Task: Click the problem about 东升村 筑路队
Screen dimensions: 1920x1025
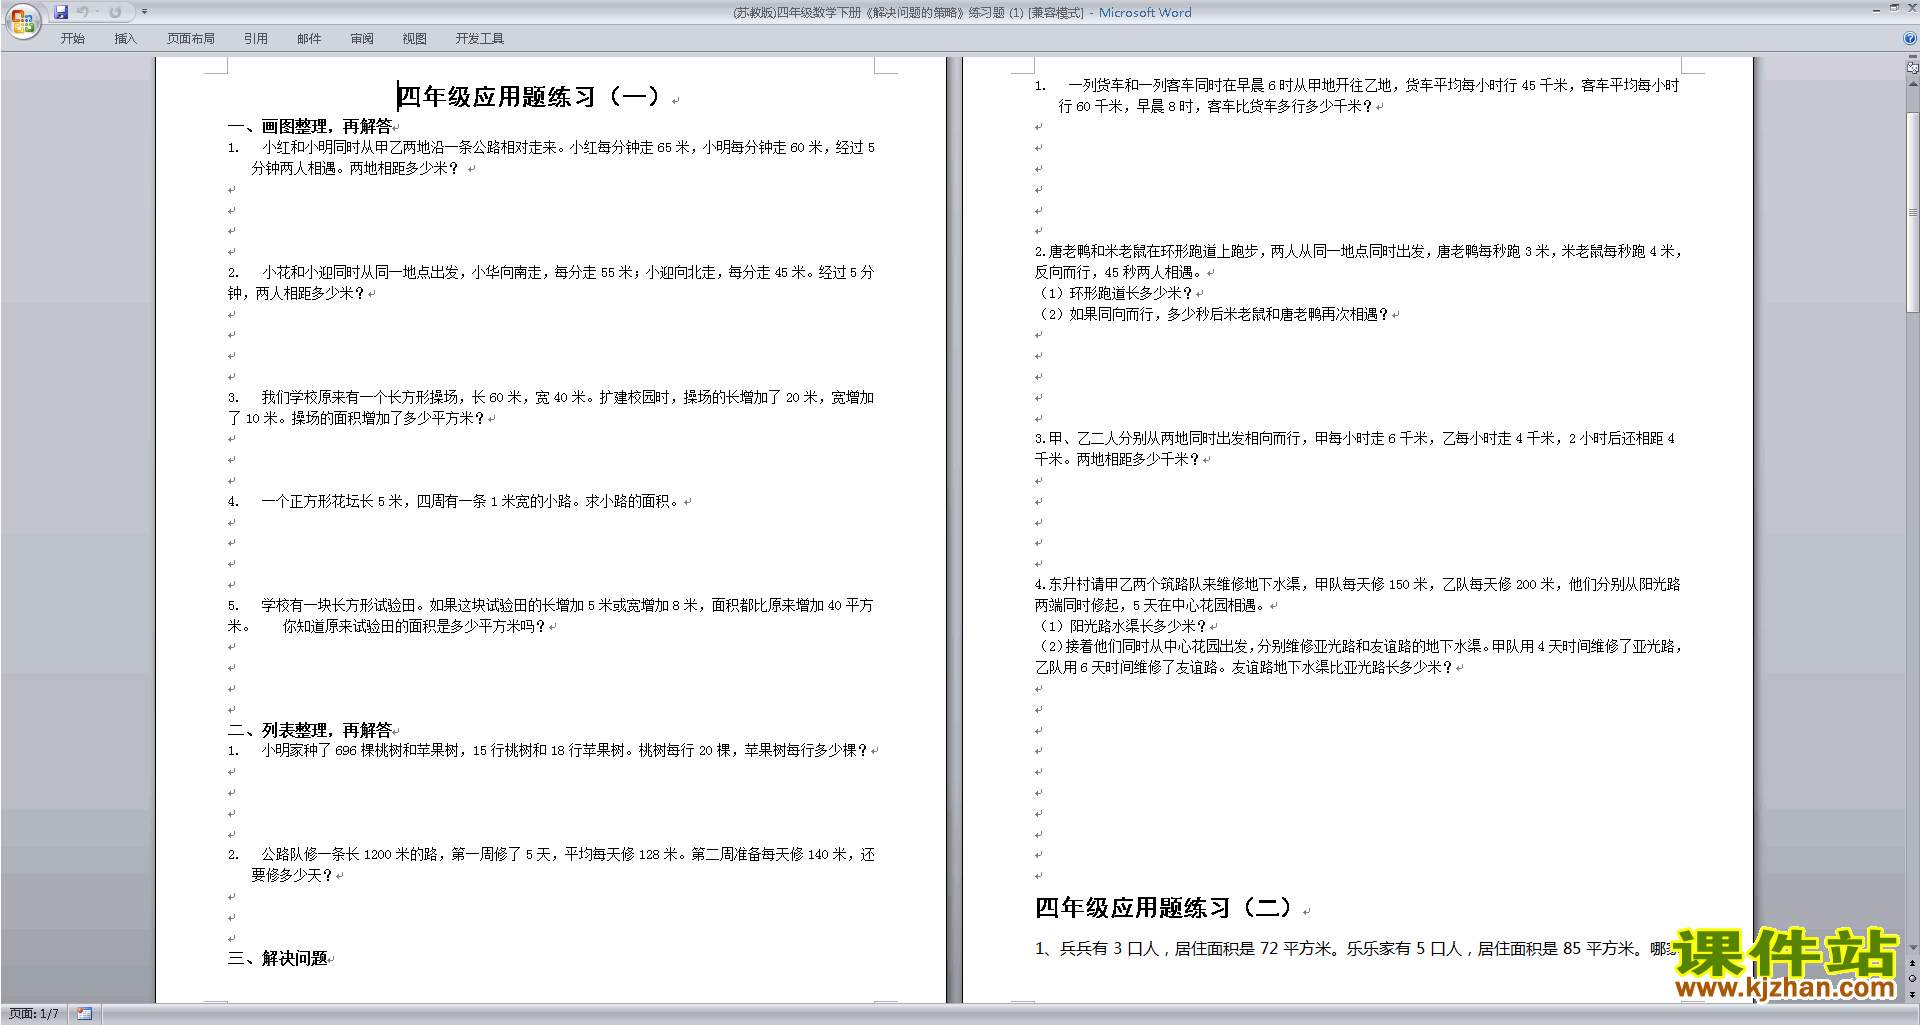Action: [1358, 595]
